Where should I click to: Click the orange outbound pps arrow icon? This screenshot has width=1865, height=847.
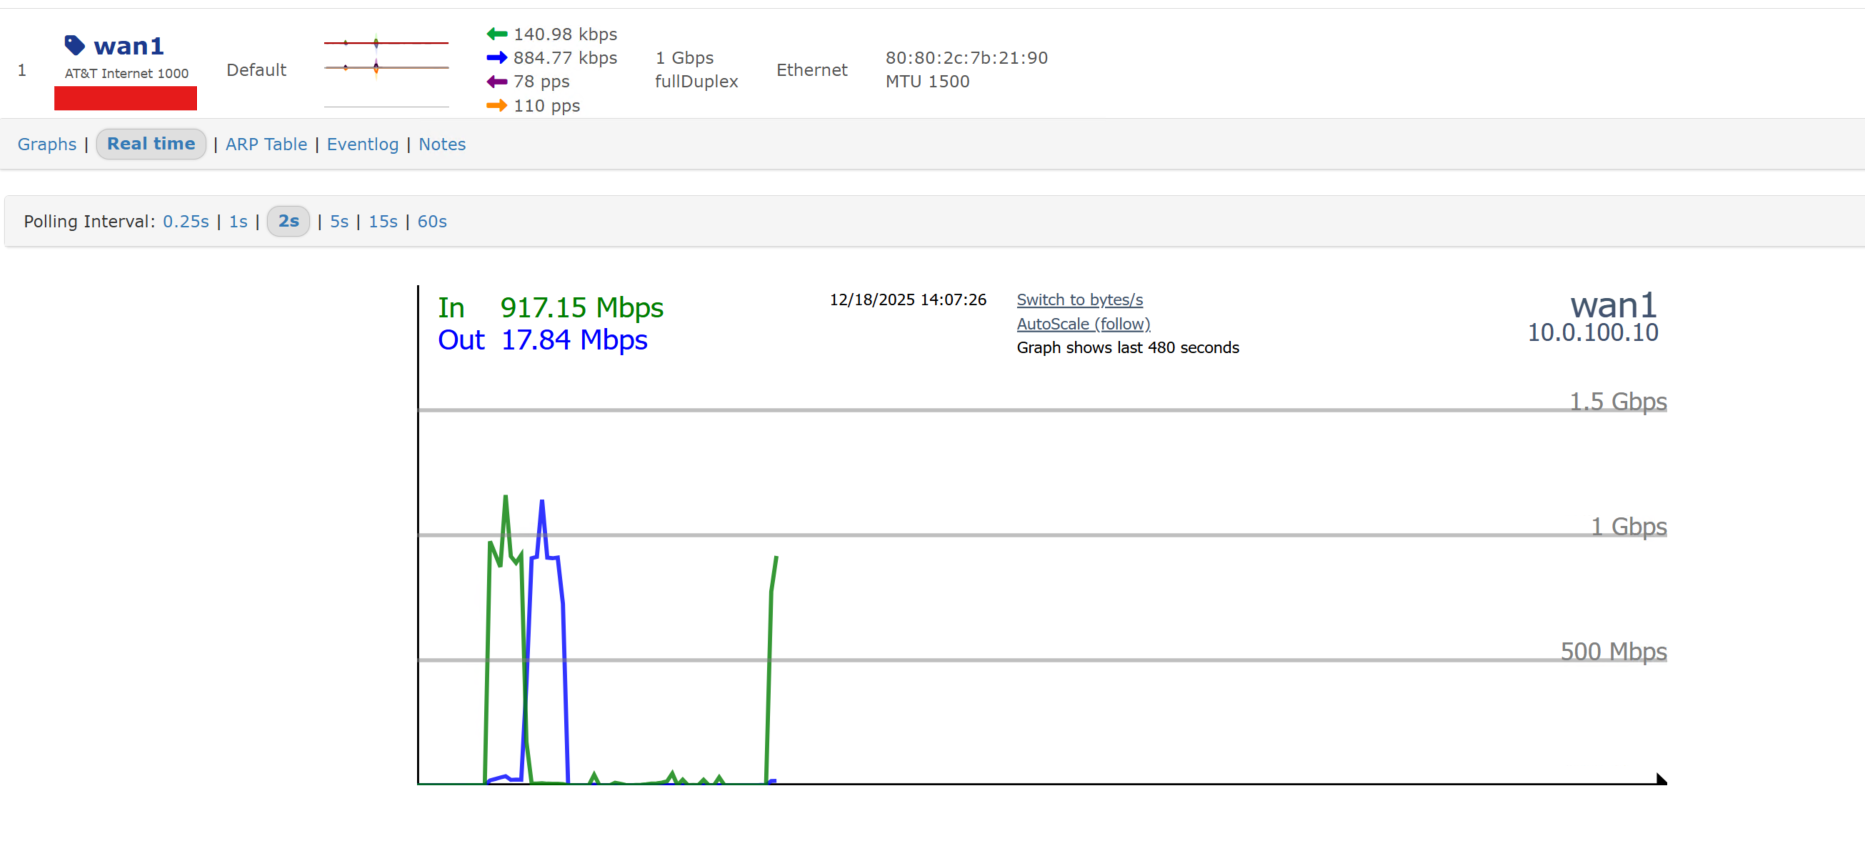click(x=497, y=106)
